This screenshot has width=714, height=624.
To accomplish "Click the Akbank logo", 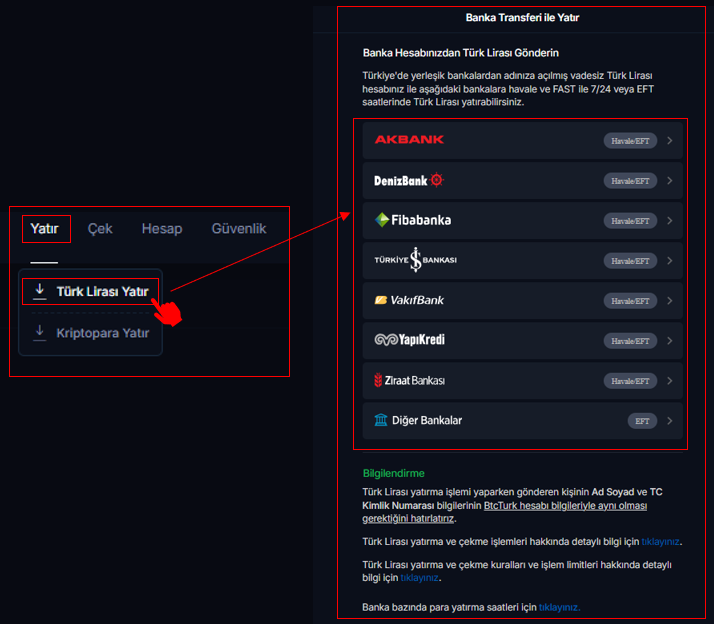I will tap(409, 140).
